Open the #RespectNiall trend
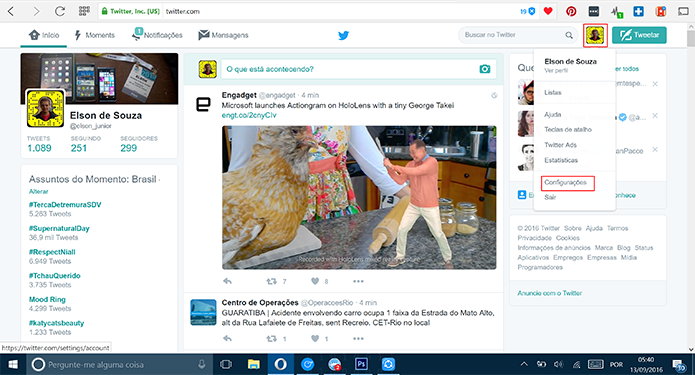The width and height of the screenshot is (695, 375). [x=52, y=252]
